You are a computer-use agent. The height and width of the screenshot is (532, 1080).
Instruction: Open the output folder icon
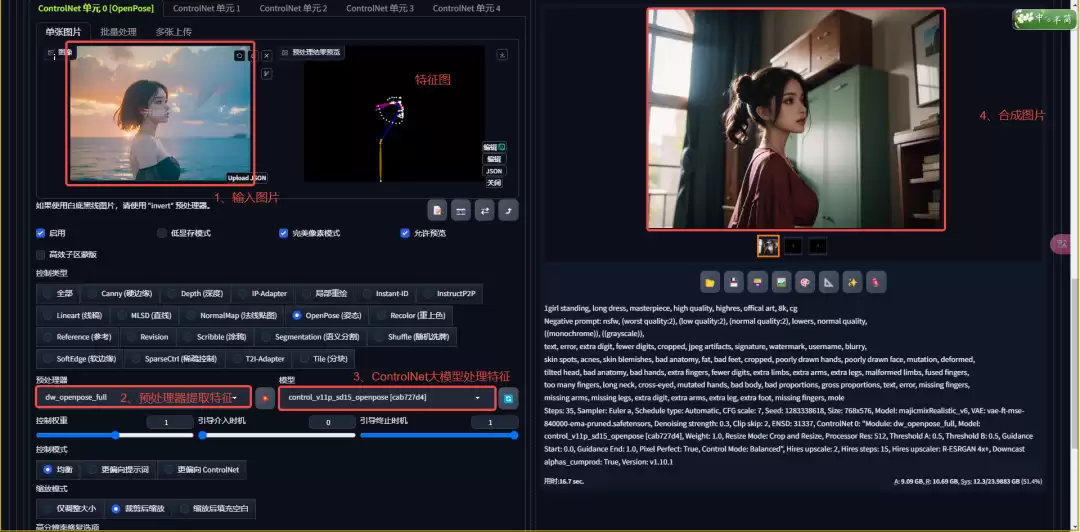coord(709,282)
